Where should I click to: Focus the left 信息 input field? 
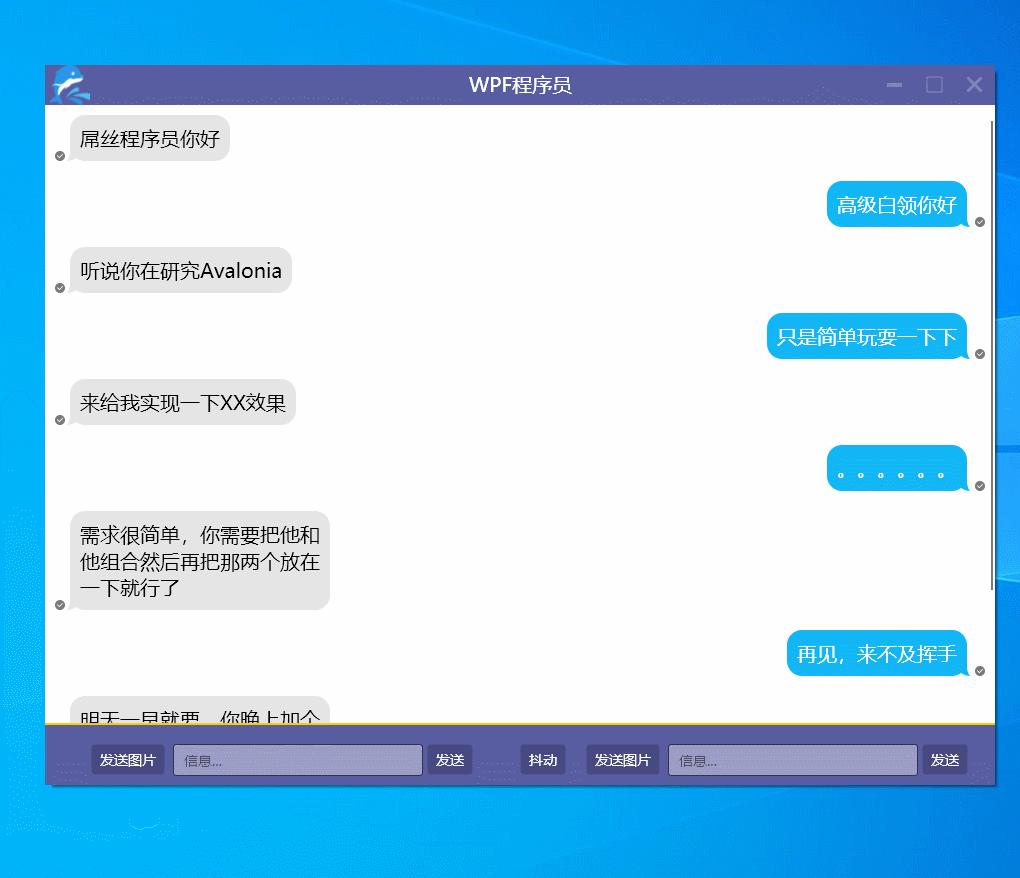coord(298,760)
